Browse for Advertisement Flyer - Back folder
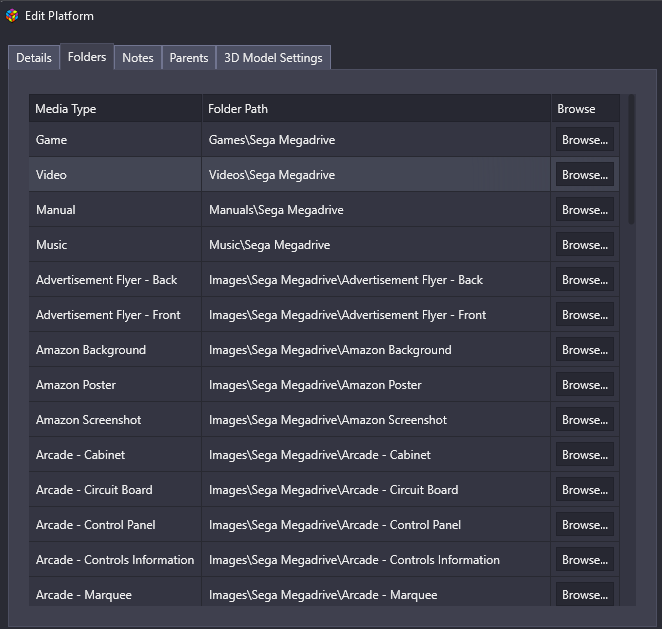The width and height of the screenshot is (662, 629). tap(585, 279)
